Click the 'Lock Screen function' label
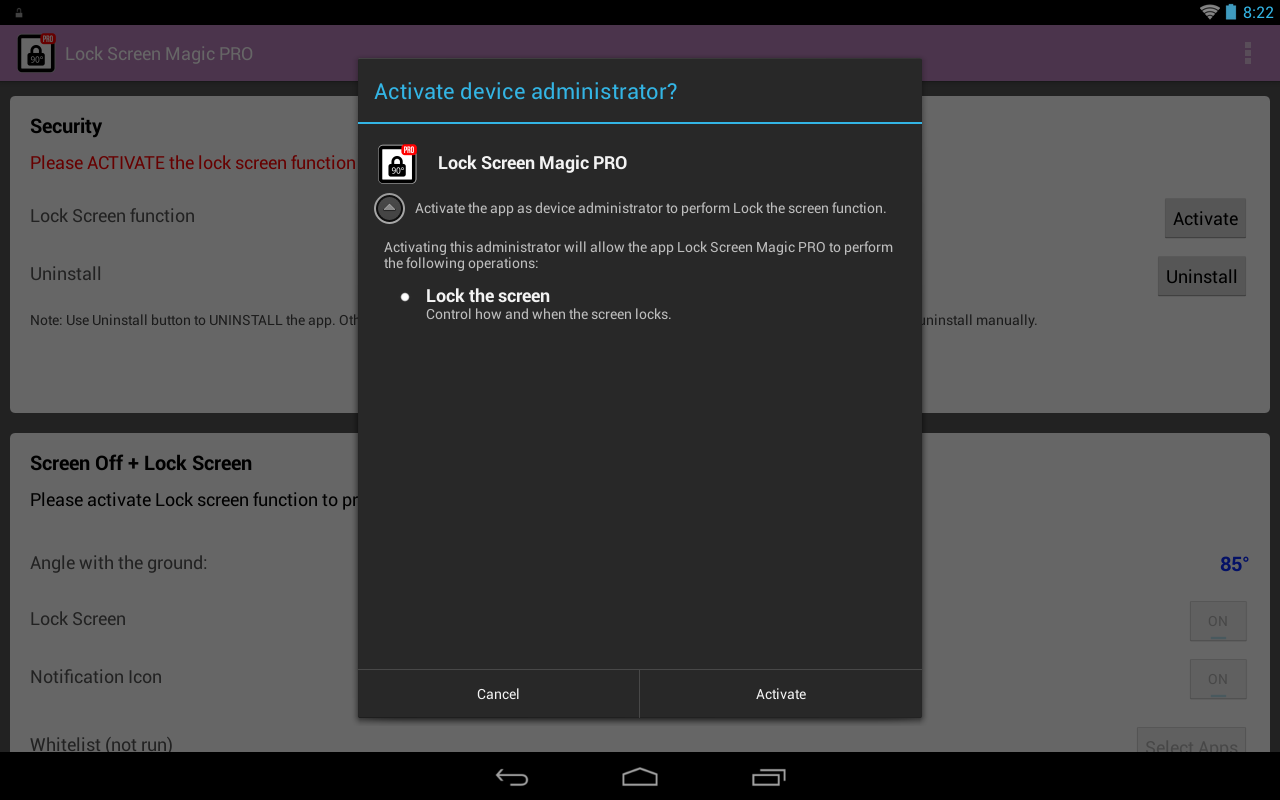The width and height of the screenshot is (1280, 800). pos(112,216)
